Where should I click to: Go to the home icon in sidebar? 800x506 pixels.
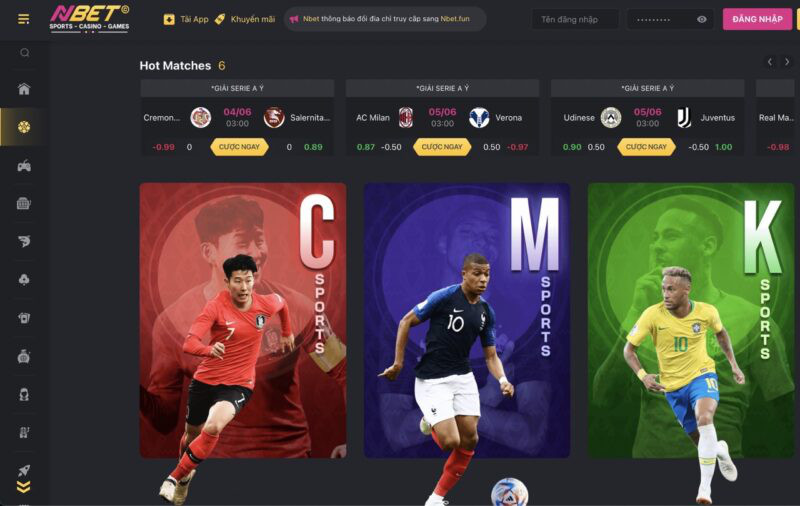pos(24,89)
